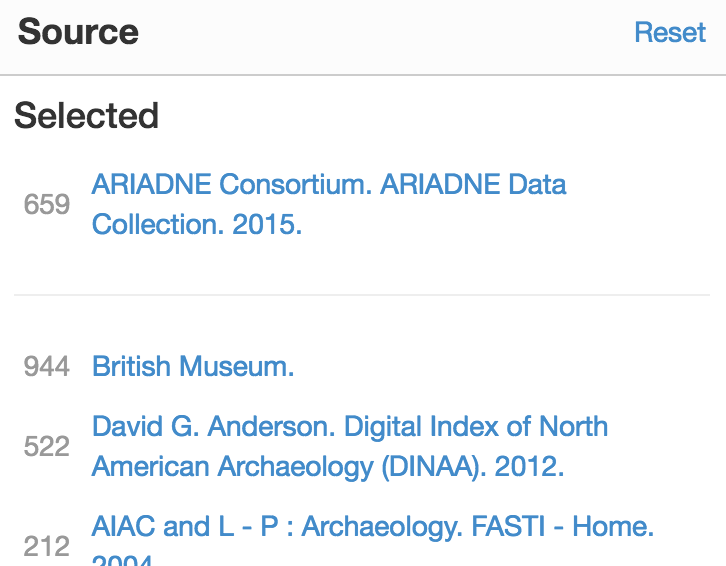726x566 pixels.
Task: Click the 212 count next to FASTI
Action: tap(47, 546)
